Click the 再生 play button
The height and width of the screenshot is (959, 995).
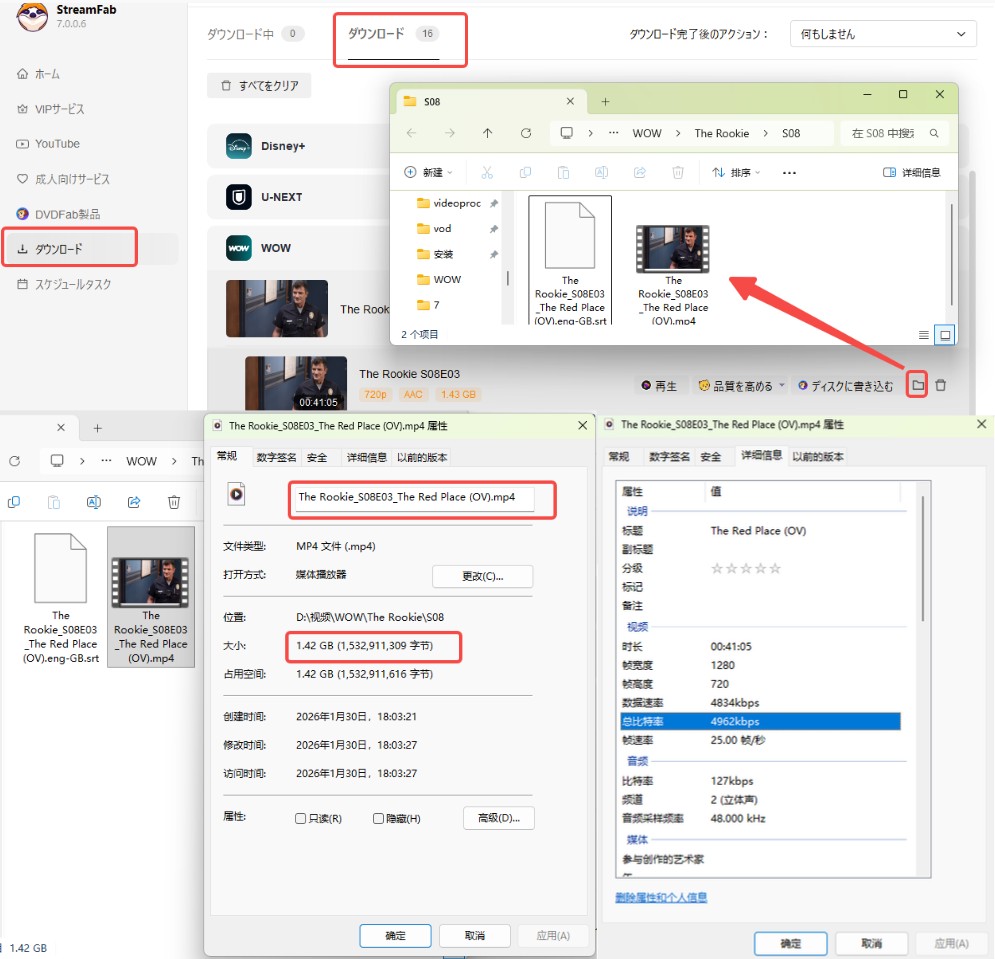coord(658,386)
